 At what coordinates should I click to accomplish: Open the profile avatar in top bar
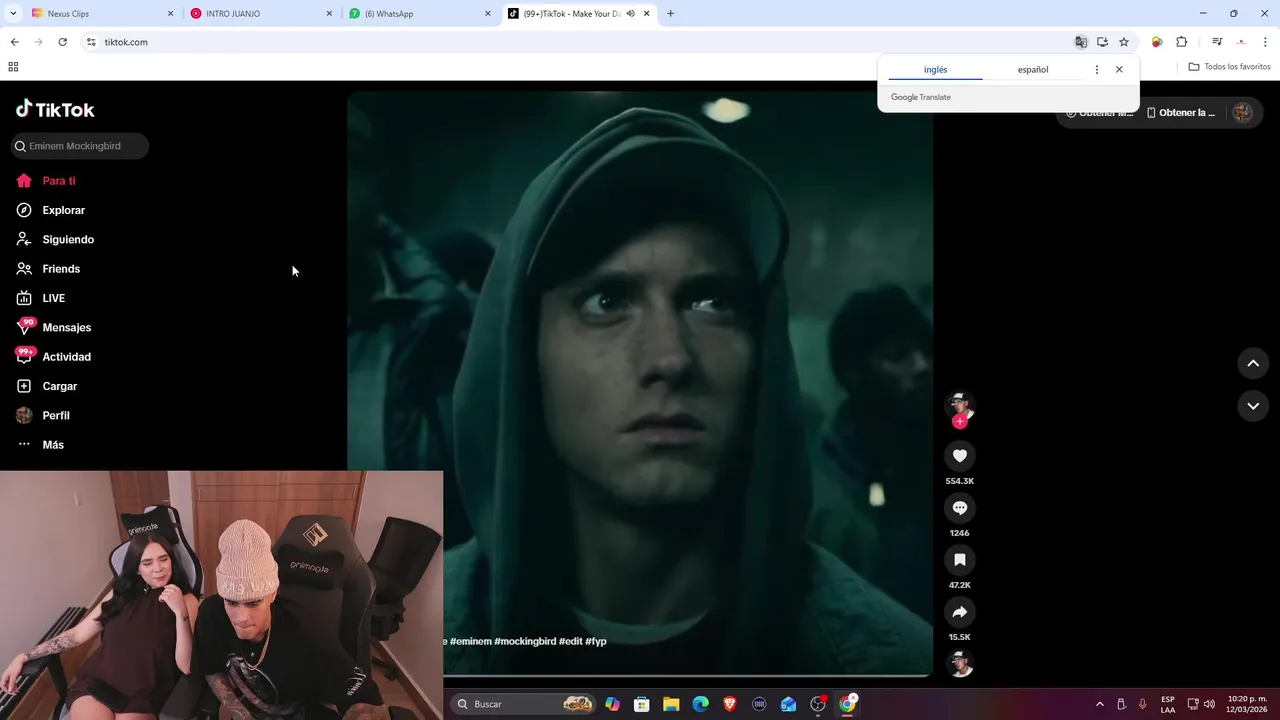(1242, 113)
